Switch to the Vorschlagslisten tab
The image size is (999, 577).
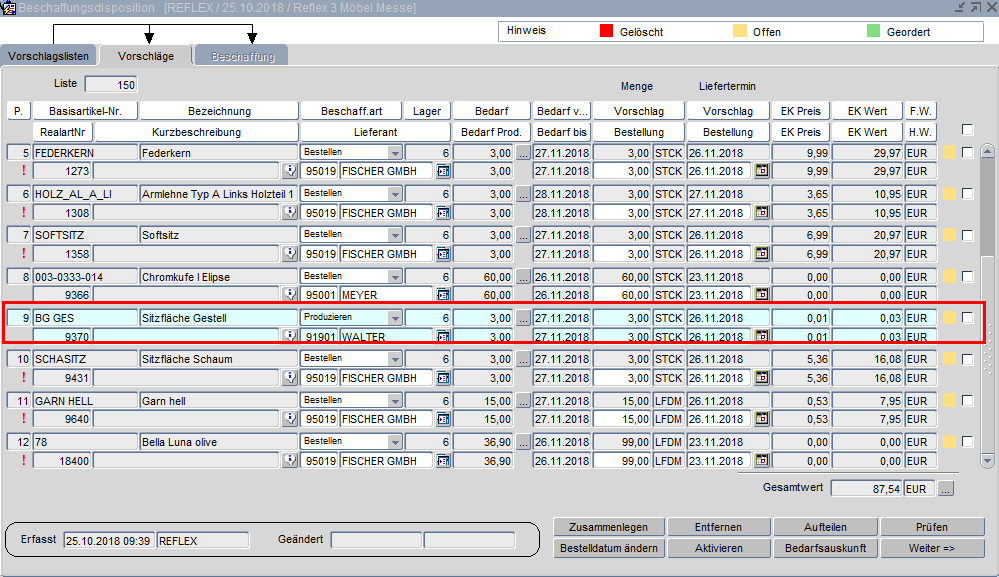[49, 56]
